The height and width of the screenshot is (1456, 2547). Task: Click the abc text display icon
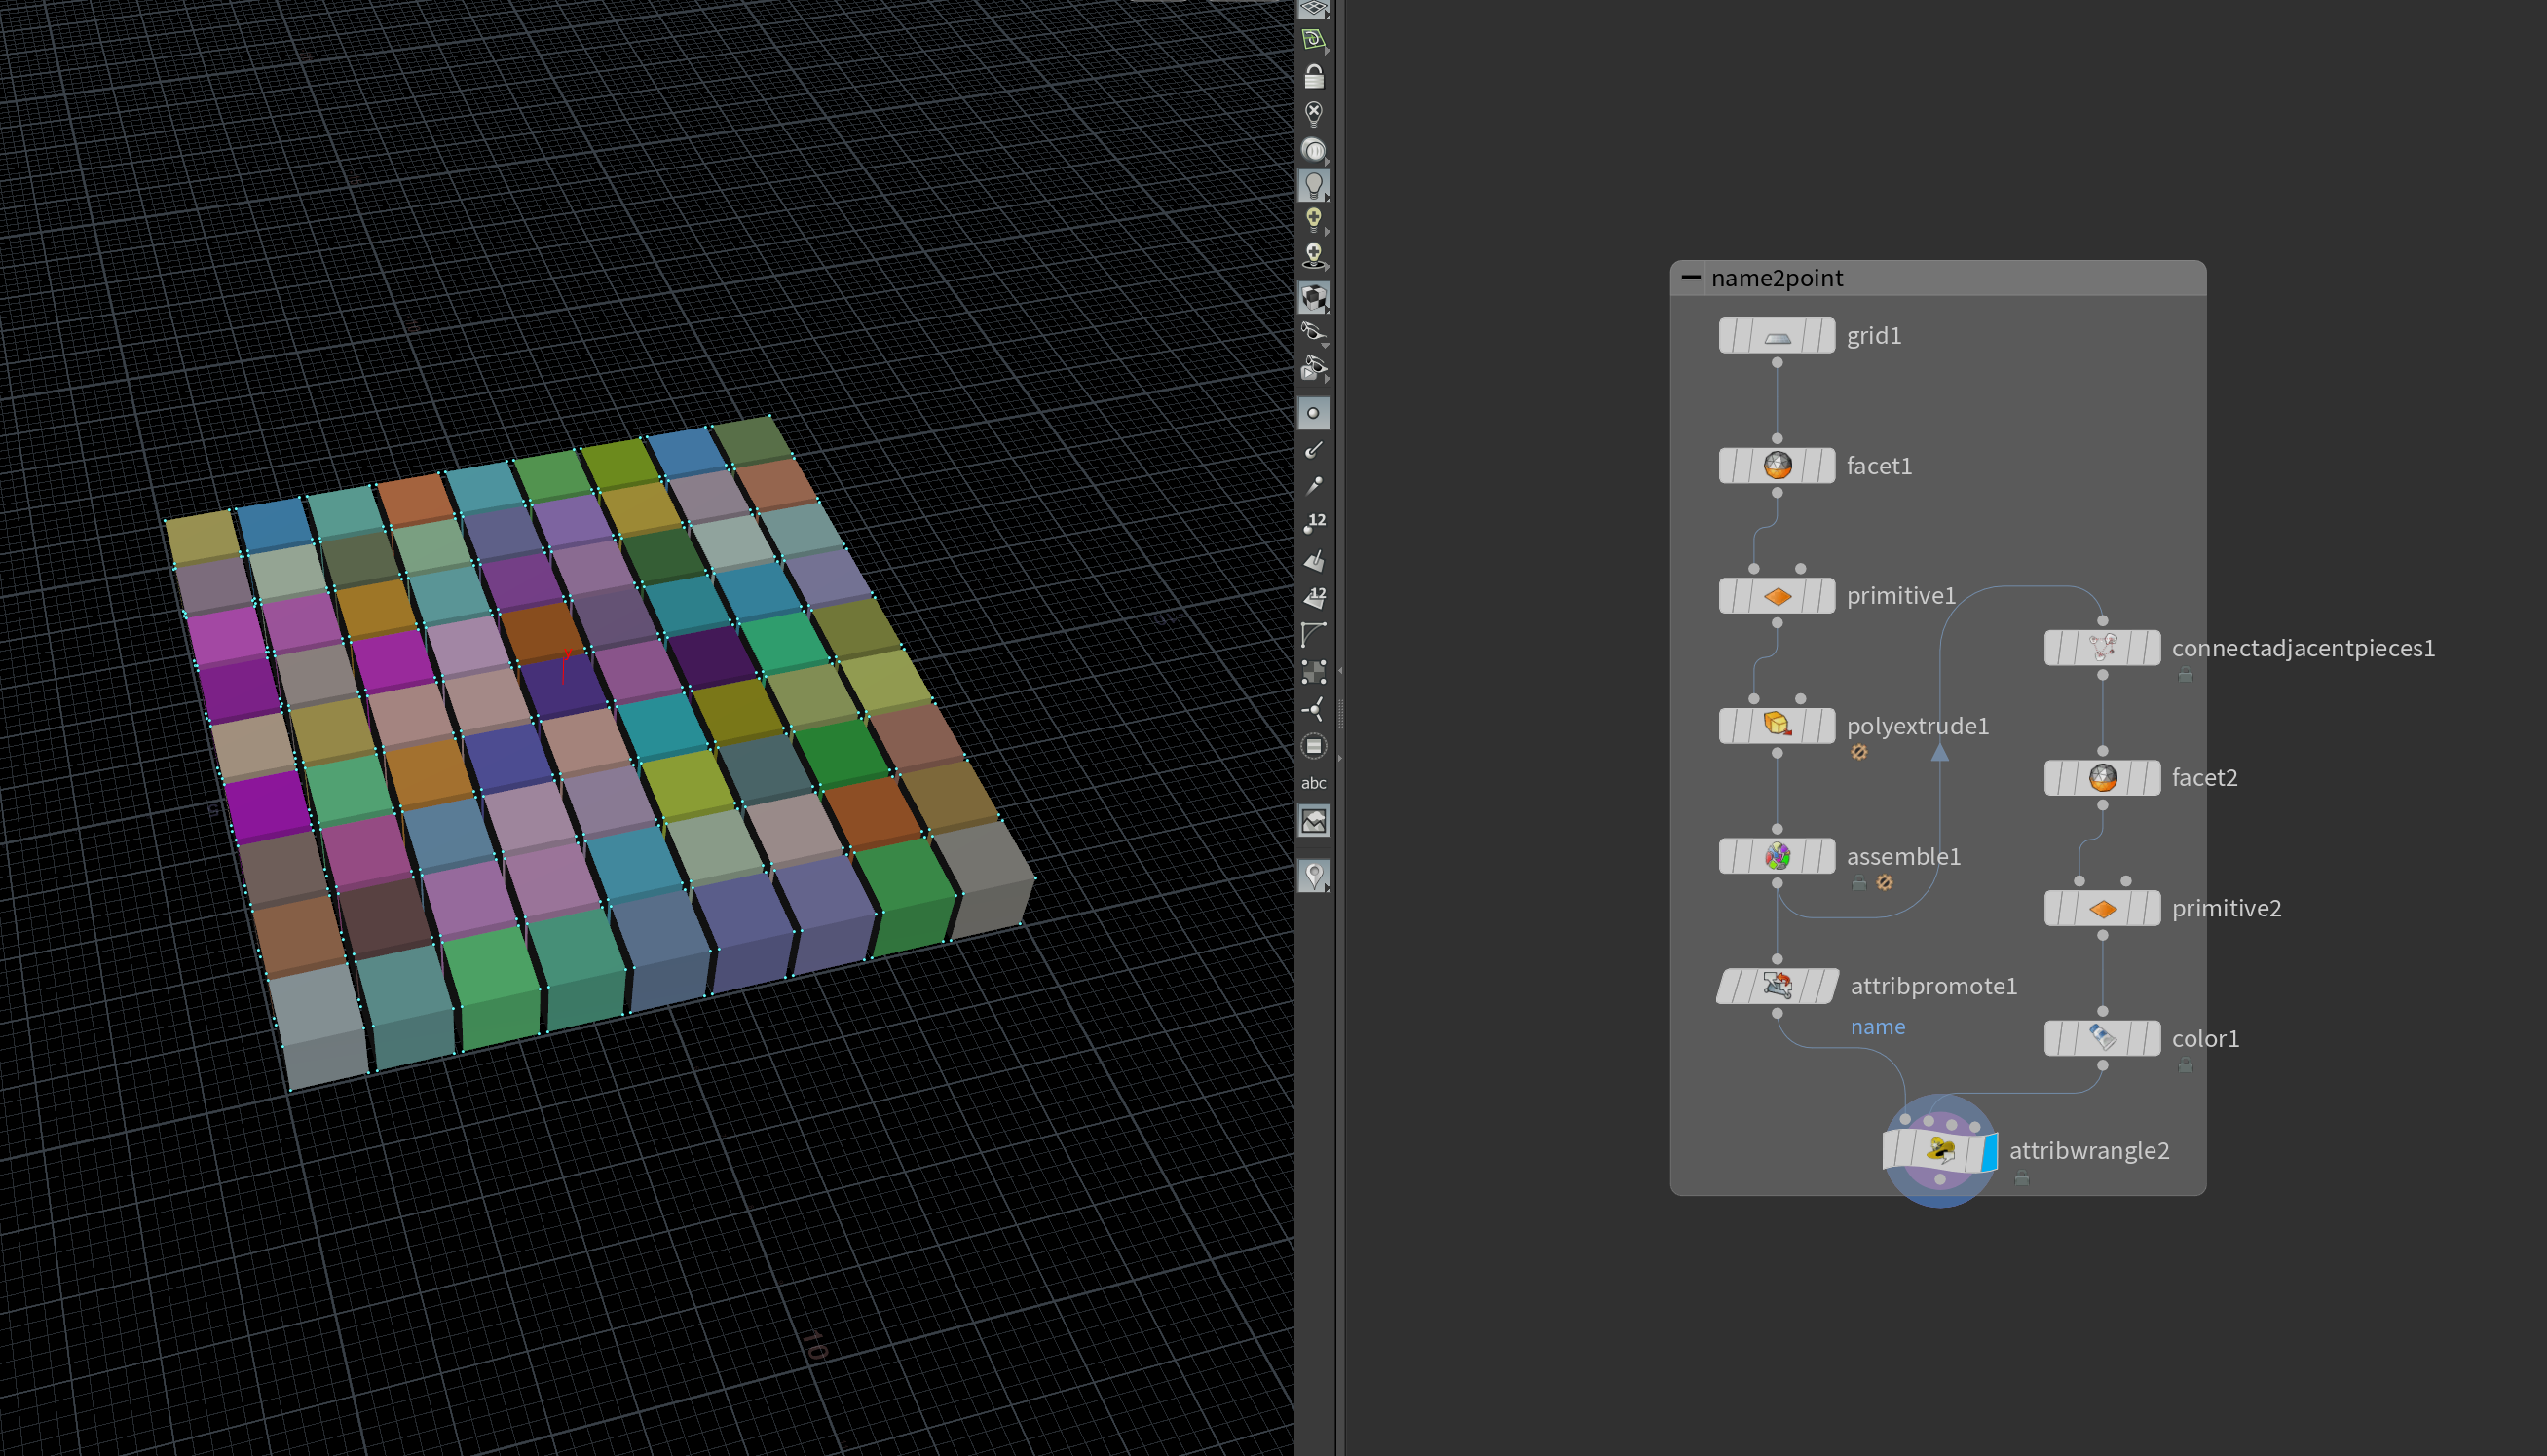point(1313,783)
